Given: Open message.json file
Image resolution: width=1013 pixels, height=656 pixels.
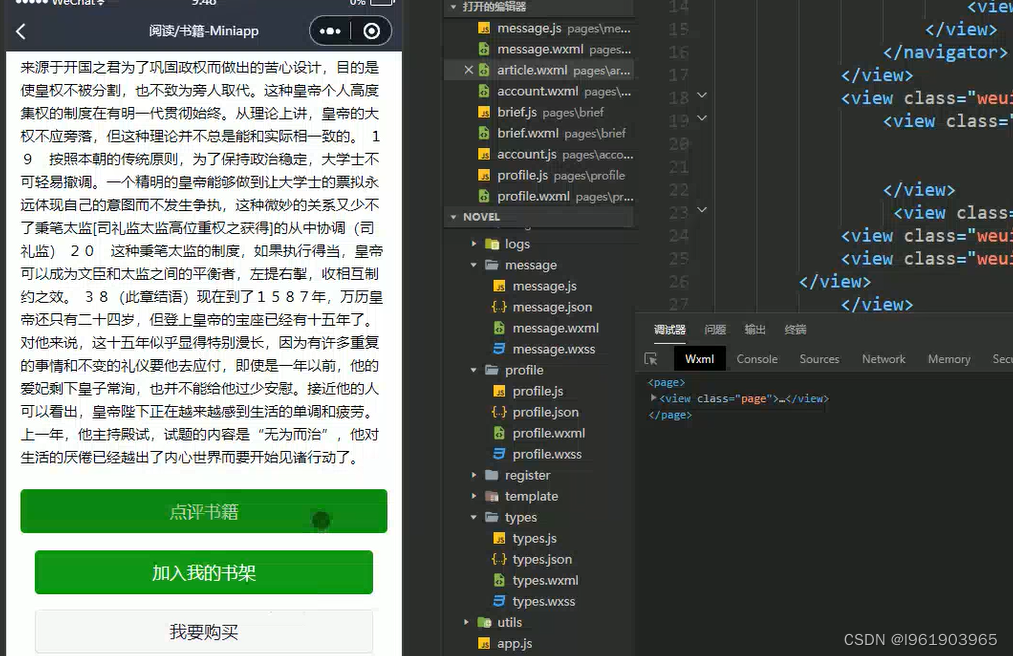Looking at the screenshot, I should tap(552, 307).
